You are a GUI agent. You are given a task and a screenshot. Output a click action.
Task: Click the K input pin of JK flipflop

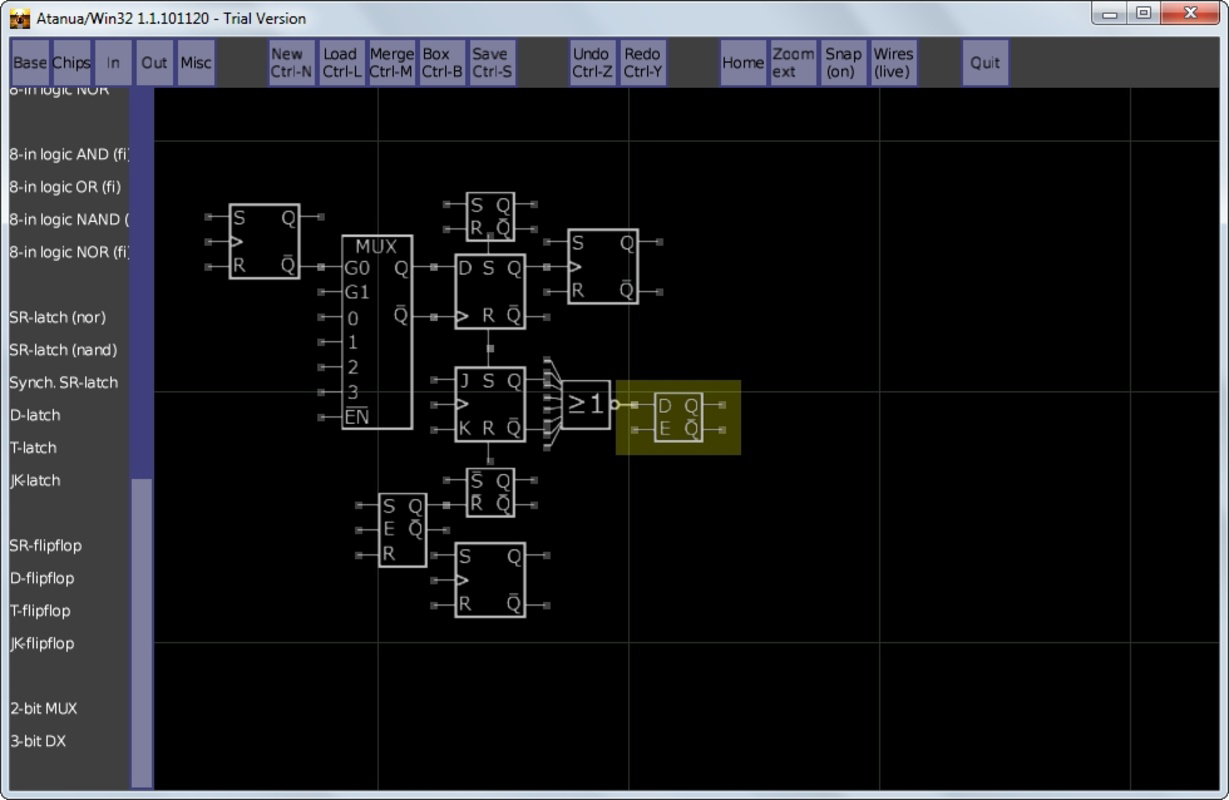tap(434, 430)
